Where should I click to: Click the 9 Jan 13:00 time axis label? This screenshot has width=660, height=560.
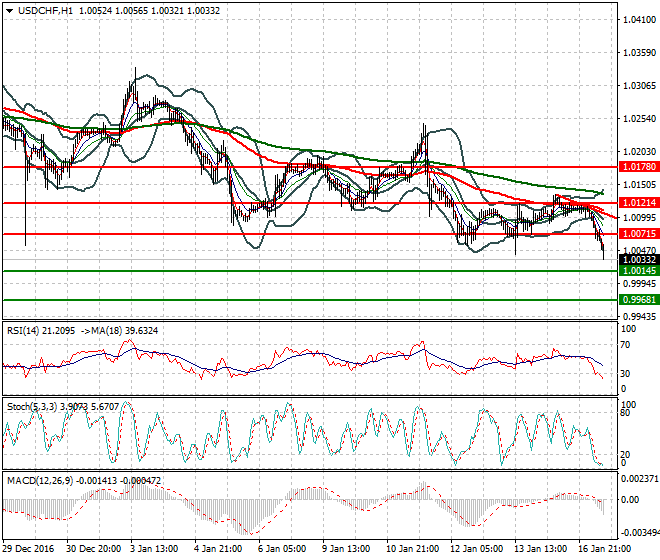tap(346, 550)
